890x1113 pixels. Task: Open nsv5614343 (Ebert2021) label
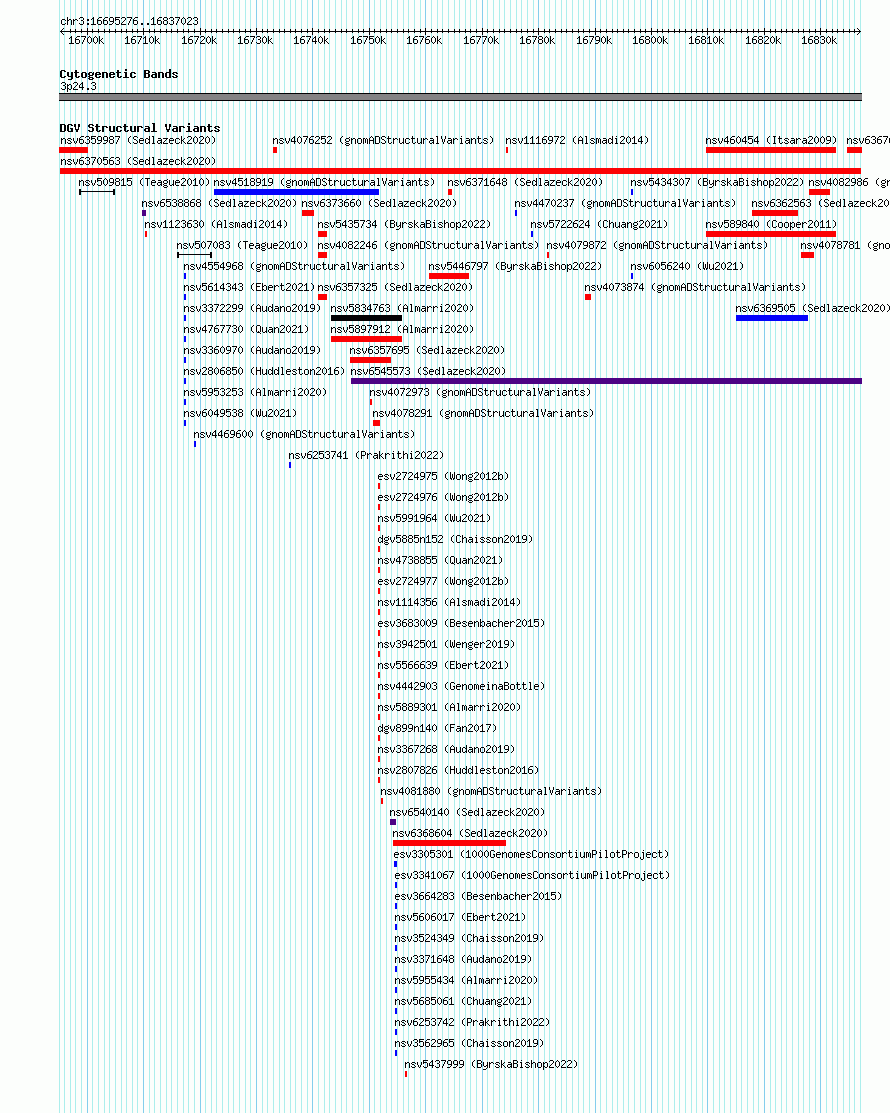(249, 287)
